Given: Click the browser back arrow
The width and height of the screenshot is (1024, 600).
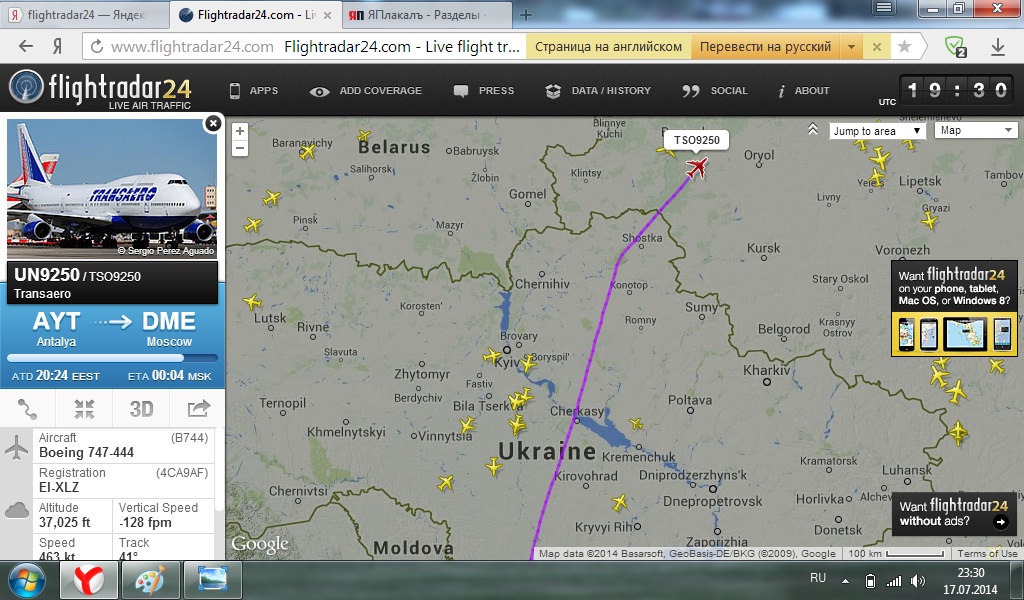Looking at the screenshot, I should pyautogui.click(x=25, y=46).
